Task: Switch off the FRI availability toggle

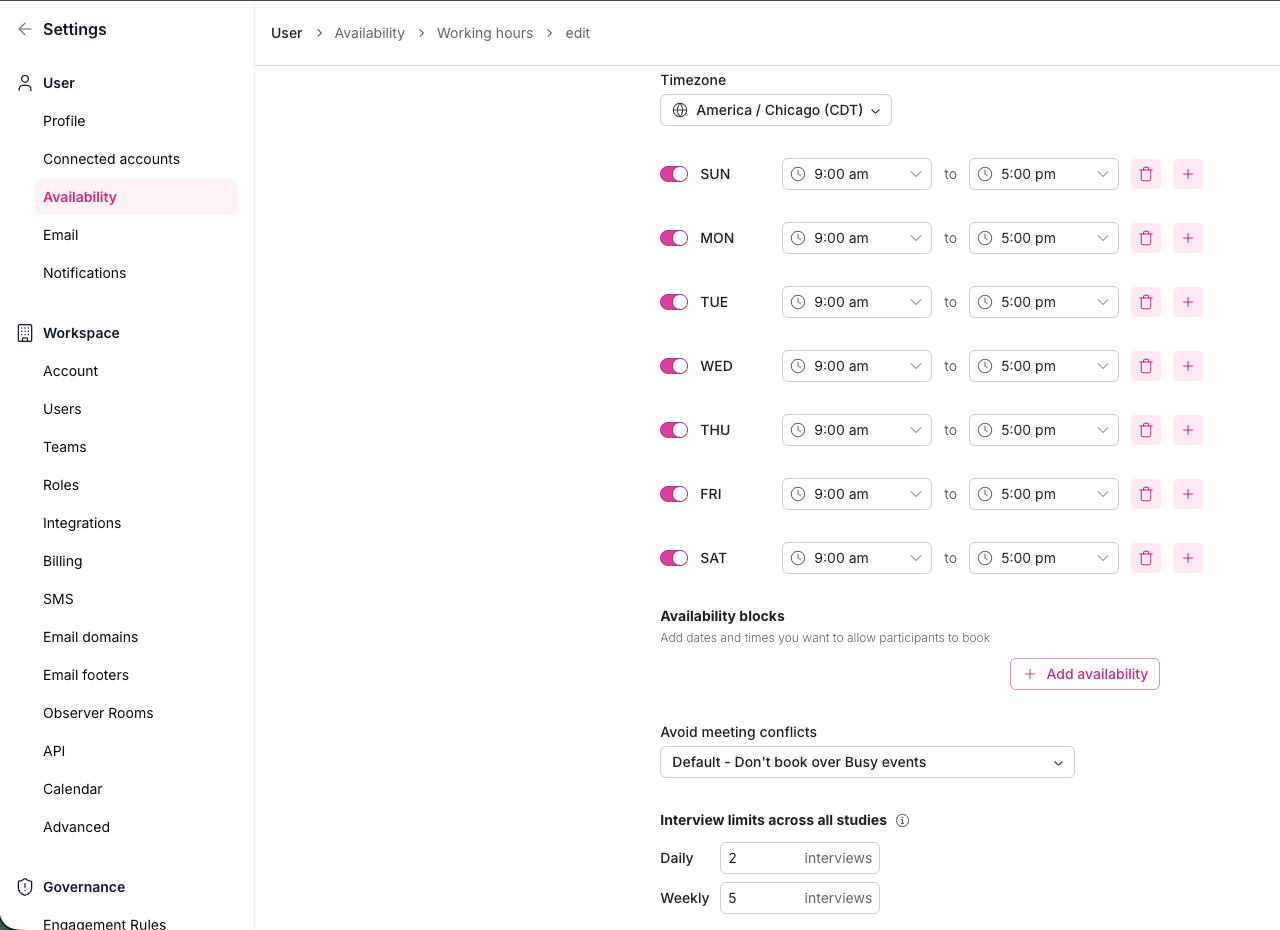Action: pos(674,494)
